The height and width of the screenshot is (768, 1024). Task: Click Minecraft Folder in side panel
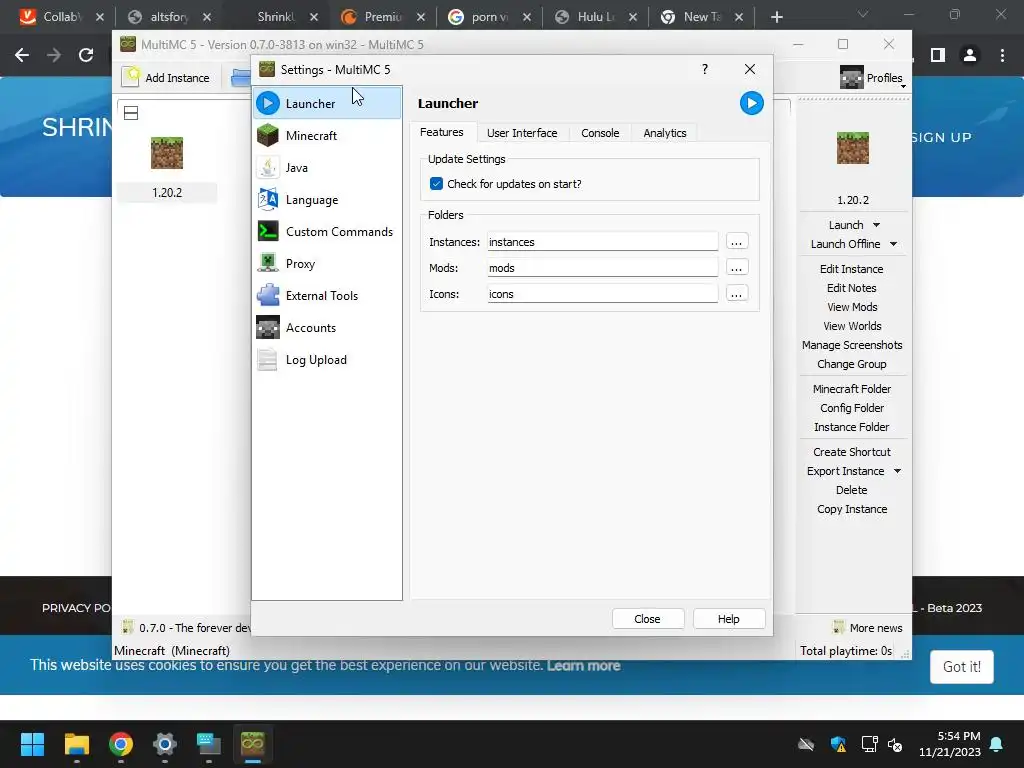tap(852, 389)
